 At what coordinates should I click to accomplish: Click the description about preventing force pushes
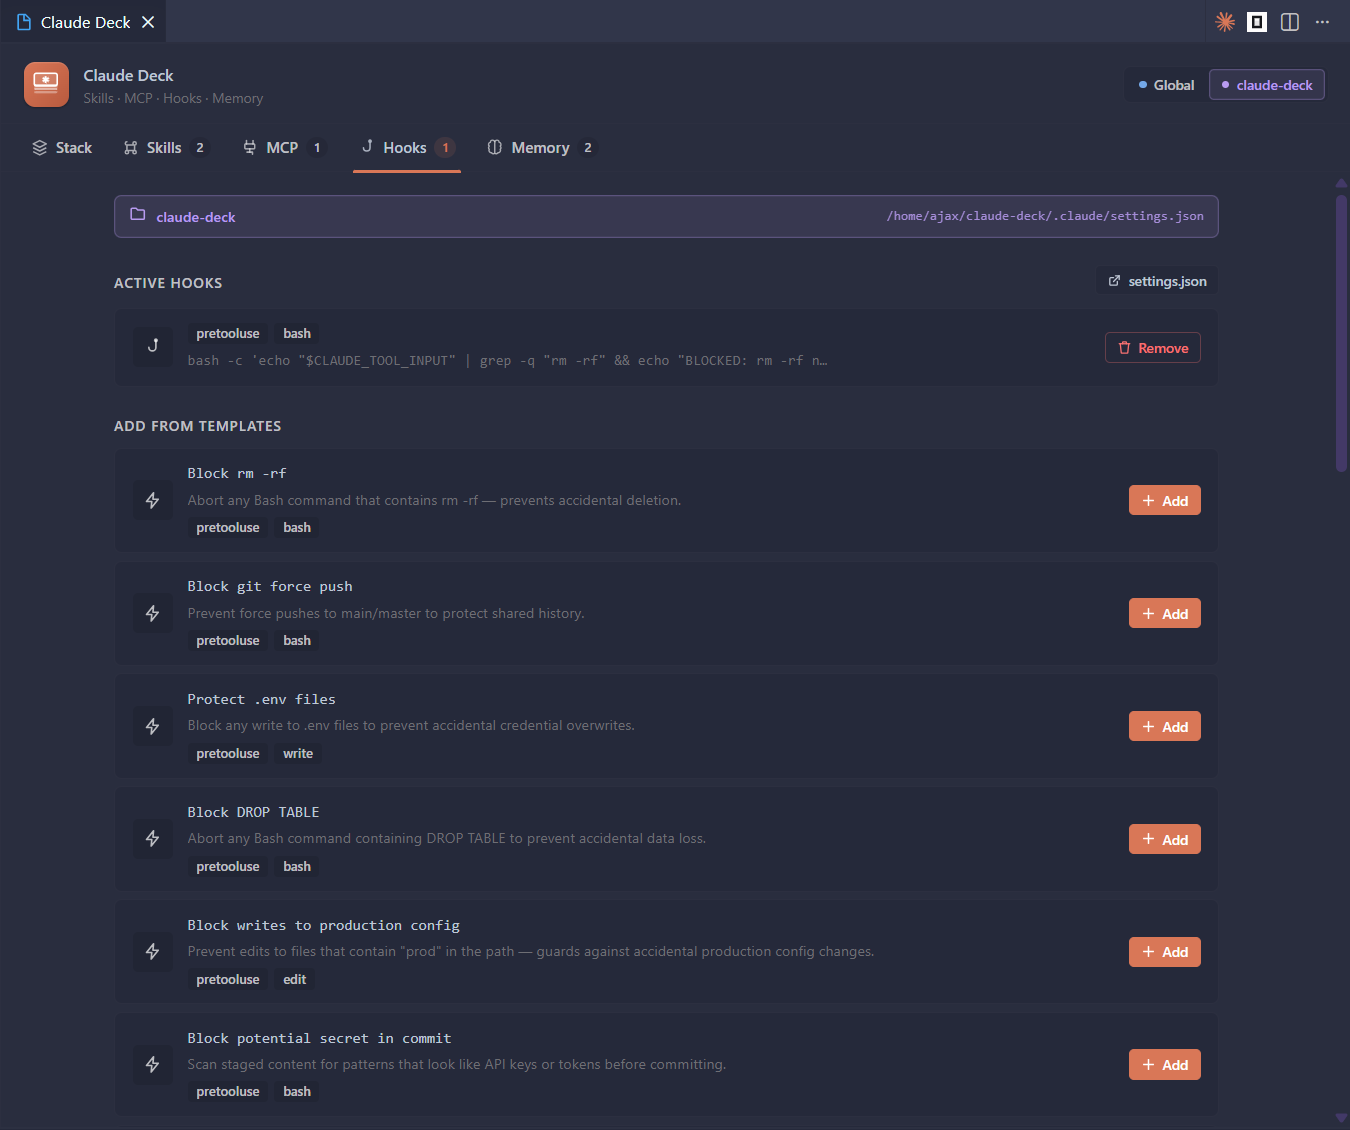pos(386,613)
